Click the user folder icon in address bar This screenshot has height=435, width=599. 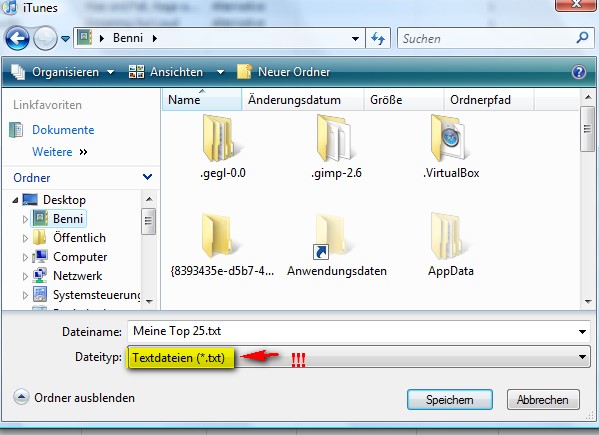pyautogui.click(x=84, y=38)
